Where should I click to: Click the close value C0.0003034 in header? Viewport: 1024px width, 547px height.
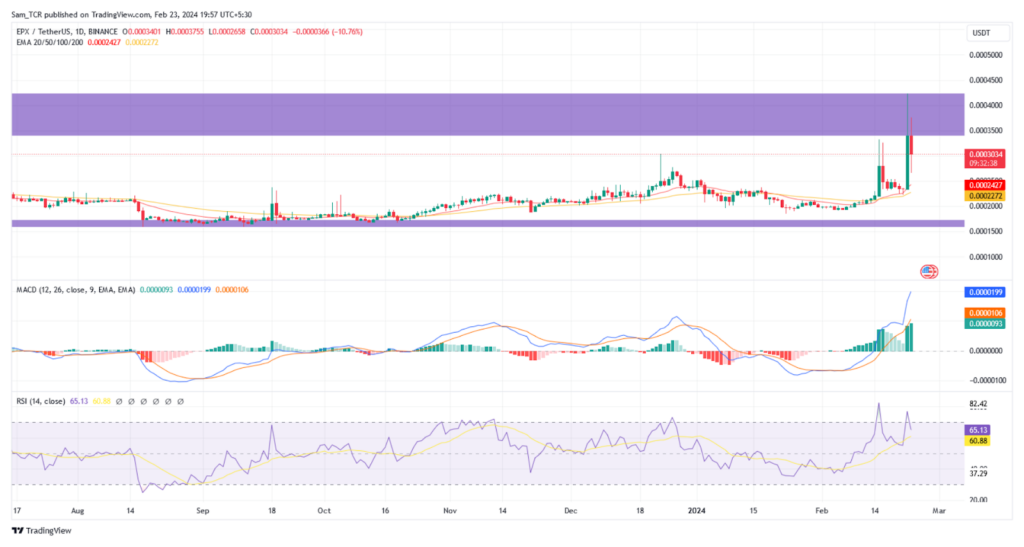point(269,31)
